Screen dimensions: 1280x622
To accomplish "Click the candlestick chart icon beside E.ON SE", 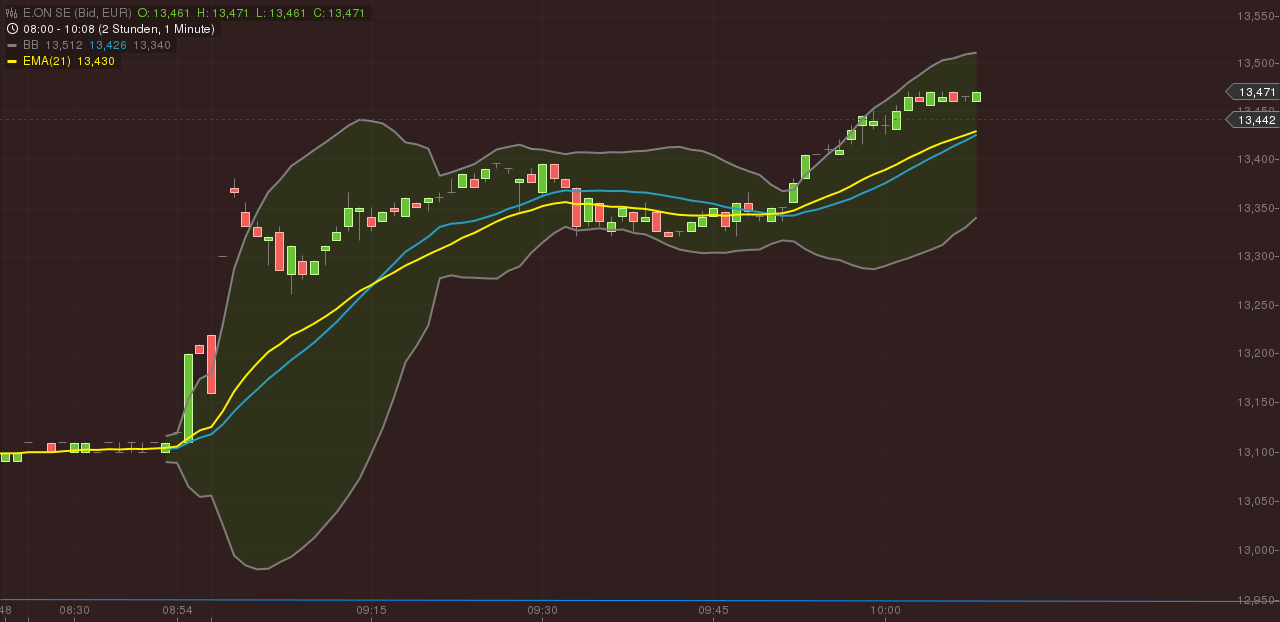I will tap(11, 13).
